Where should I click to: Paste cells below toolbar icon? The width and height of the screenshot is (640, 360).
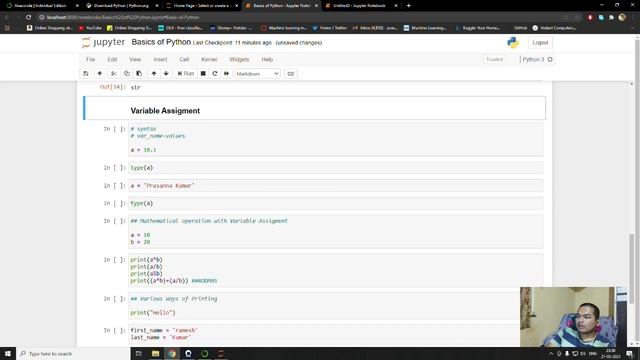(139, 73)
